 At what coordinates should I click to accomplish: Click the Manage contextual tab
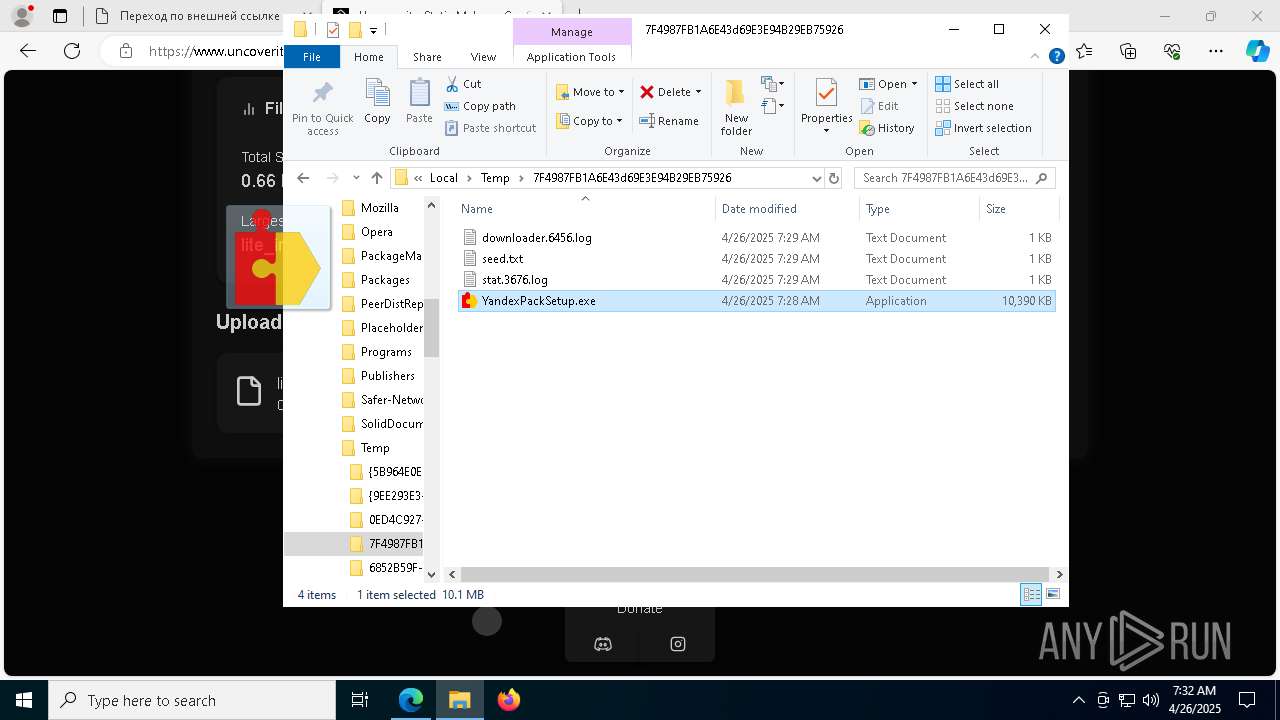572,32
